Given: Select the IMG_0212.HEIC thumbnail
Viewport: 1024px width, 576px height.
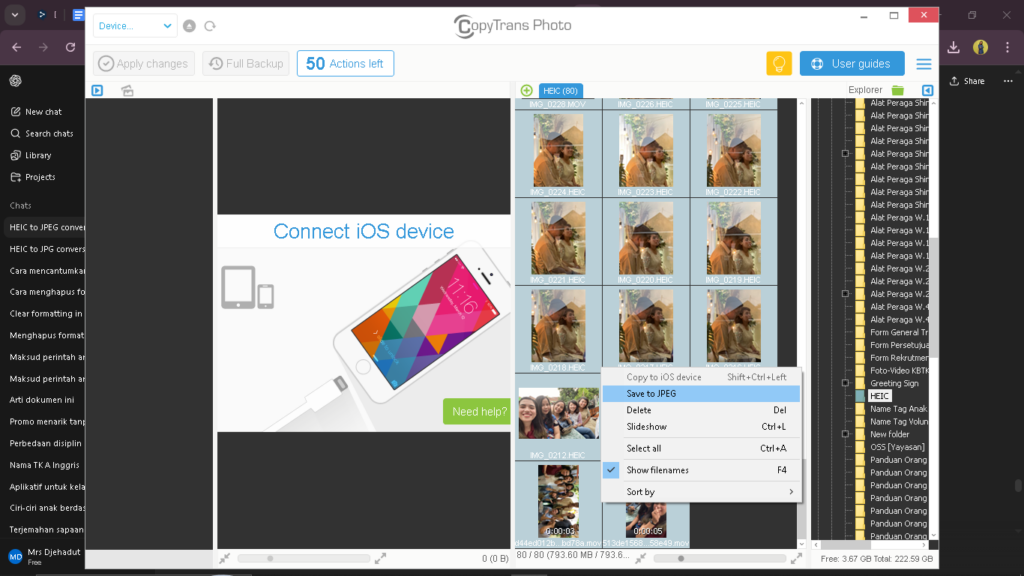Looking at the screenshot, I should pyautogui.click(x=557, y=413).
